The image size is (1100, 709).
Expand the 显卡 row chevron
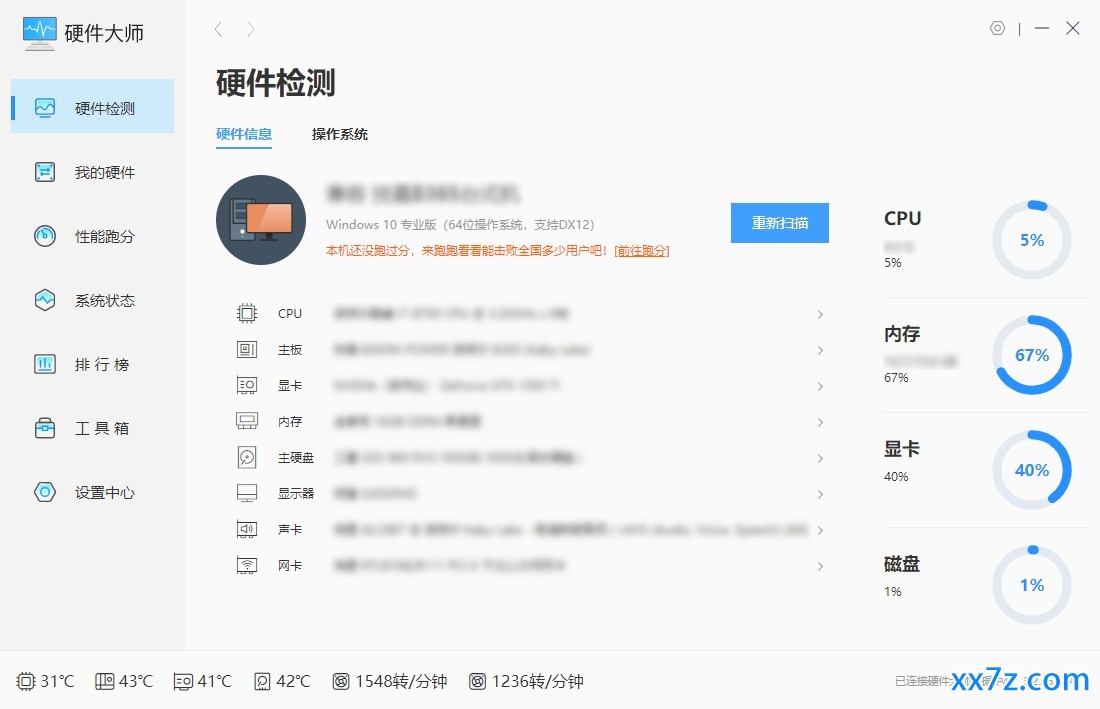[820, 386]
